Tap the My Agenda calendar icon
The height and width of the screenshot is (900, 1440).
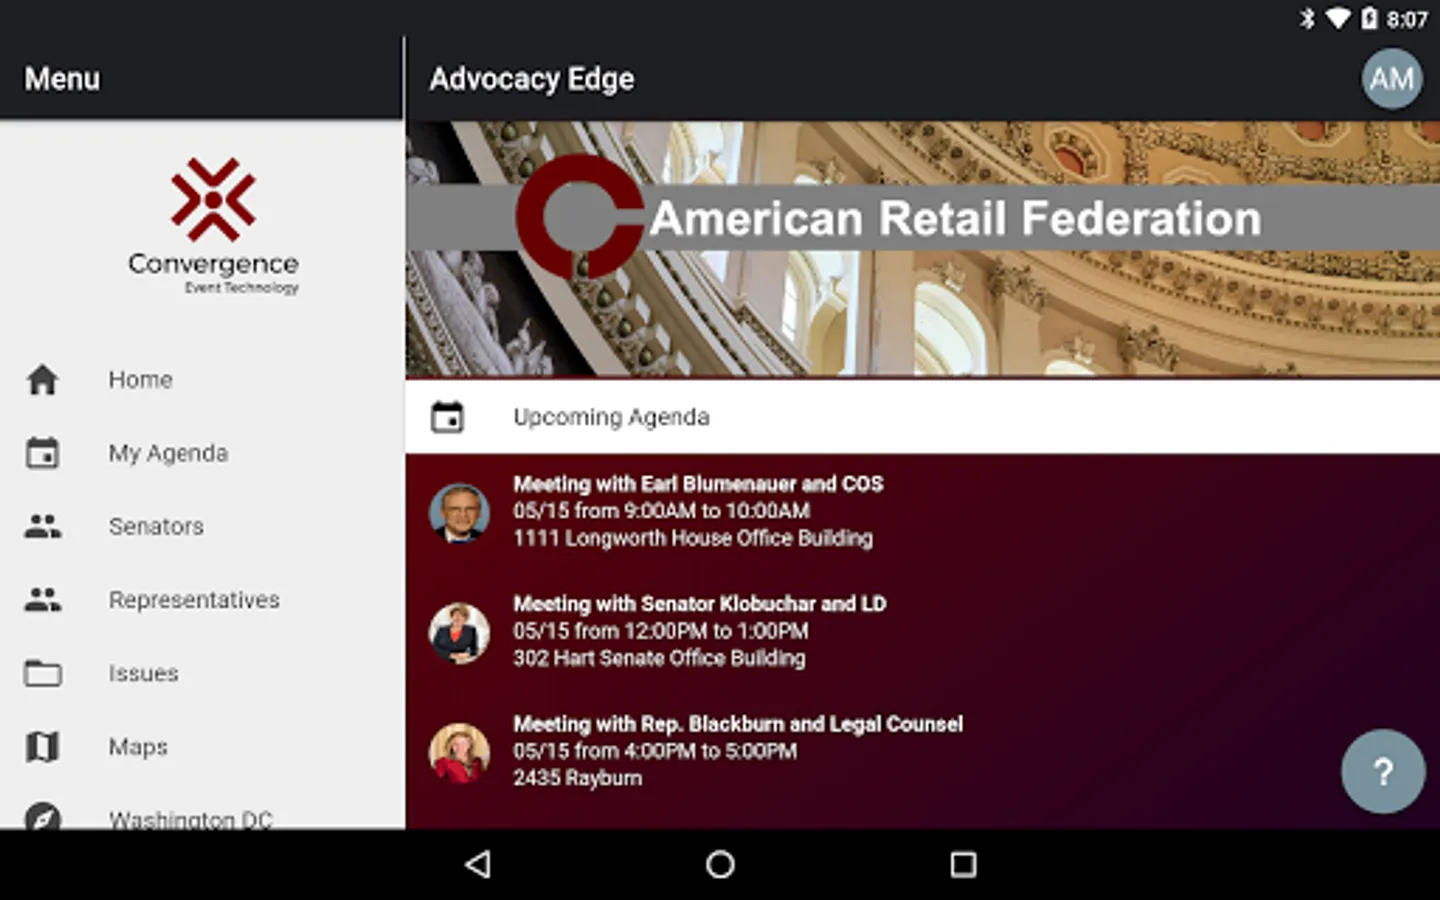pyautogui.click(x=42, y=453)
